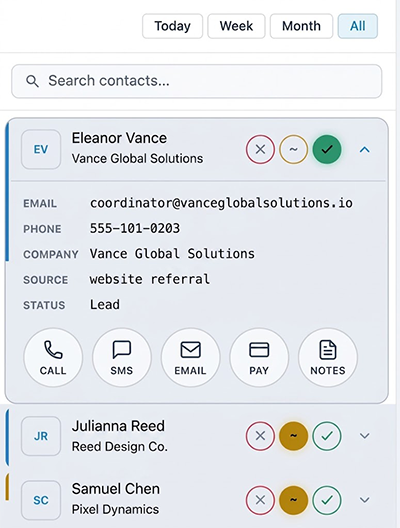
Task: Click the source value website referral
Action: coord(149,279)
